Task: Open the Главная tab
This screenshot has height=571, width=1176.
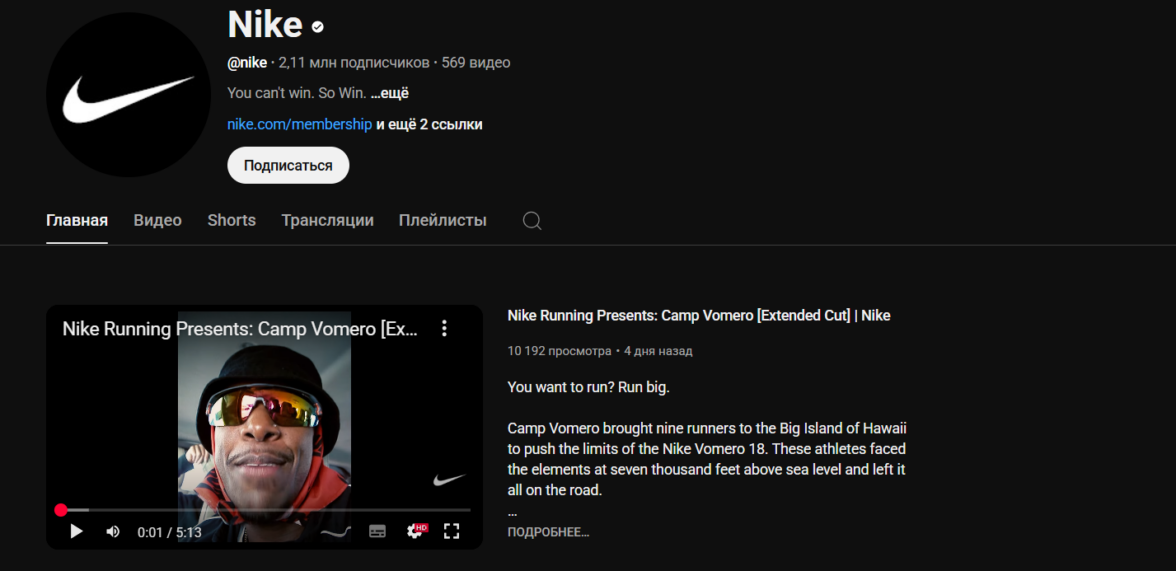Action: point(76,221)
